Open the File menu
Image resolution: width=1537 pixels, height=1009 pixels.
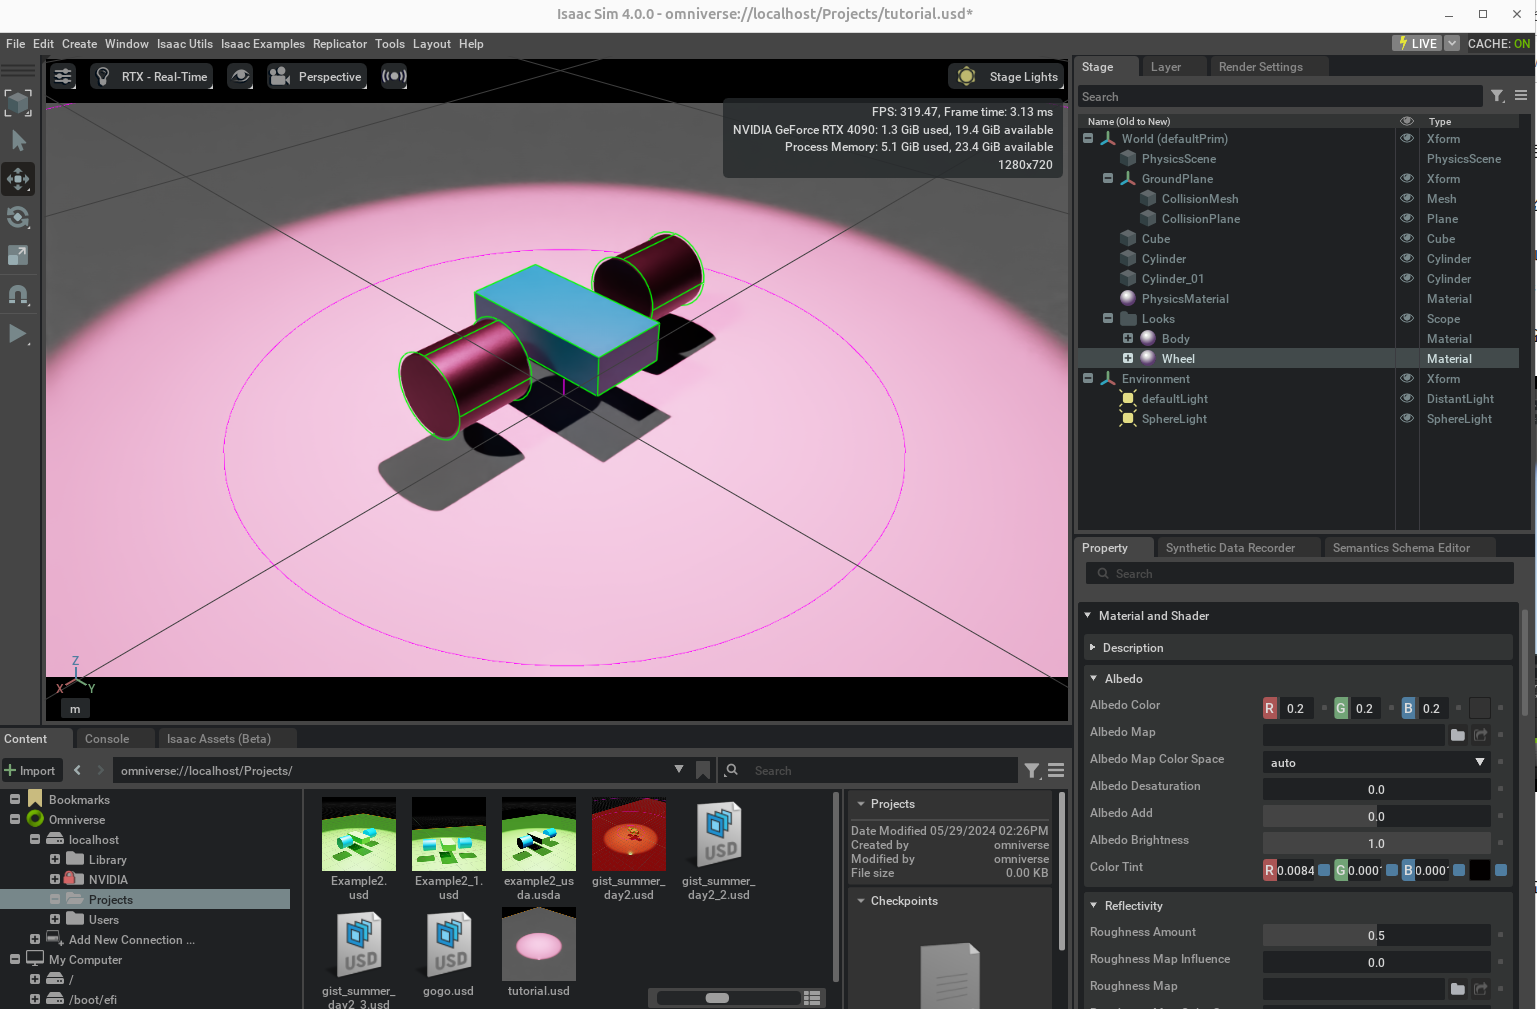click(15, 44)
